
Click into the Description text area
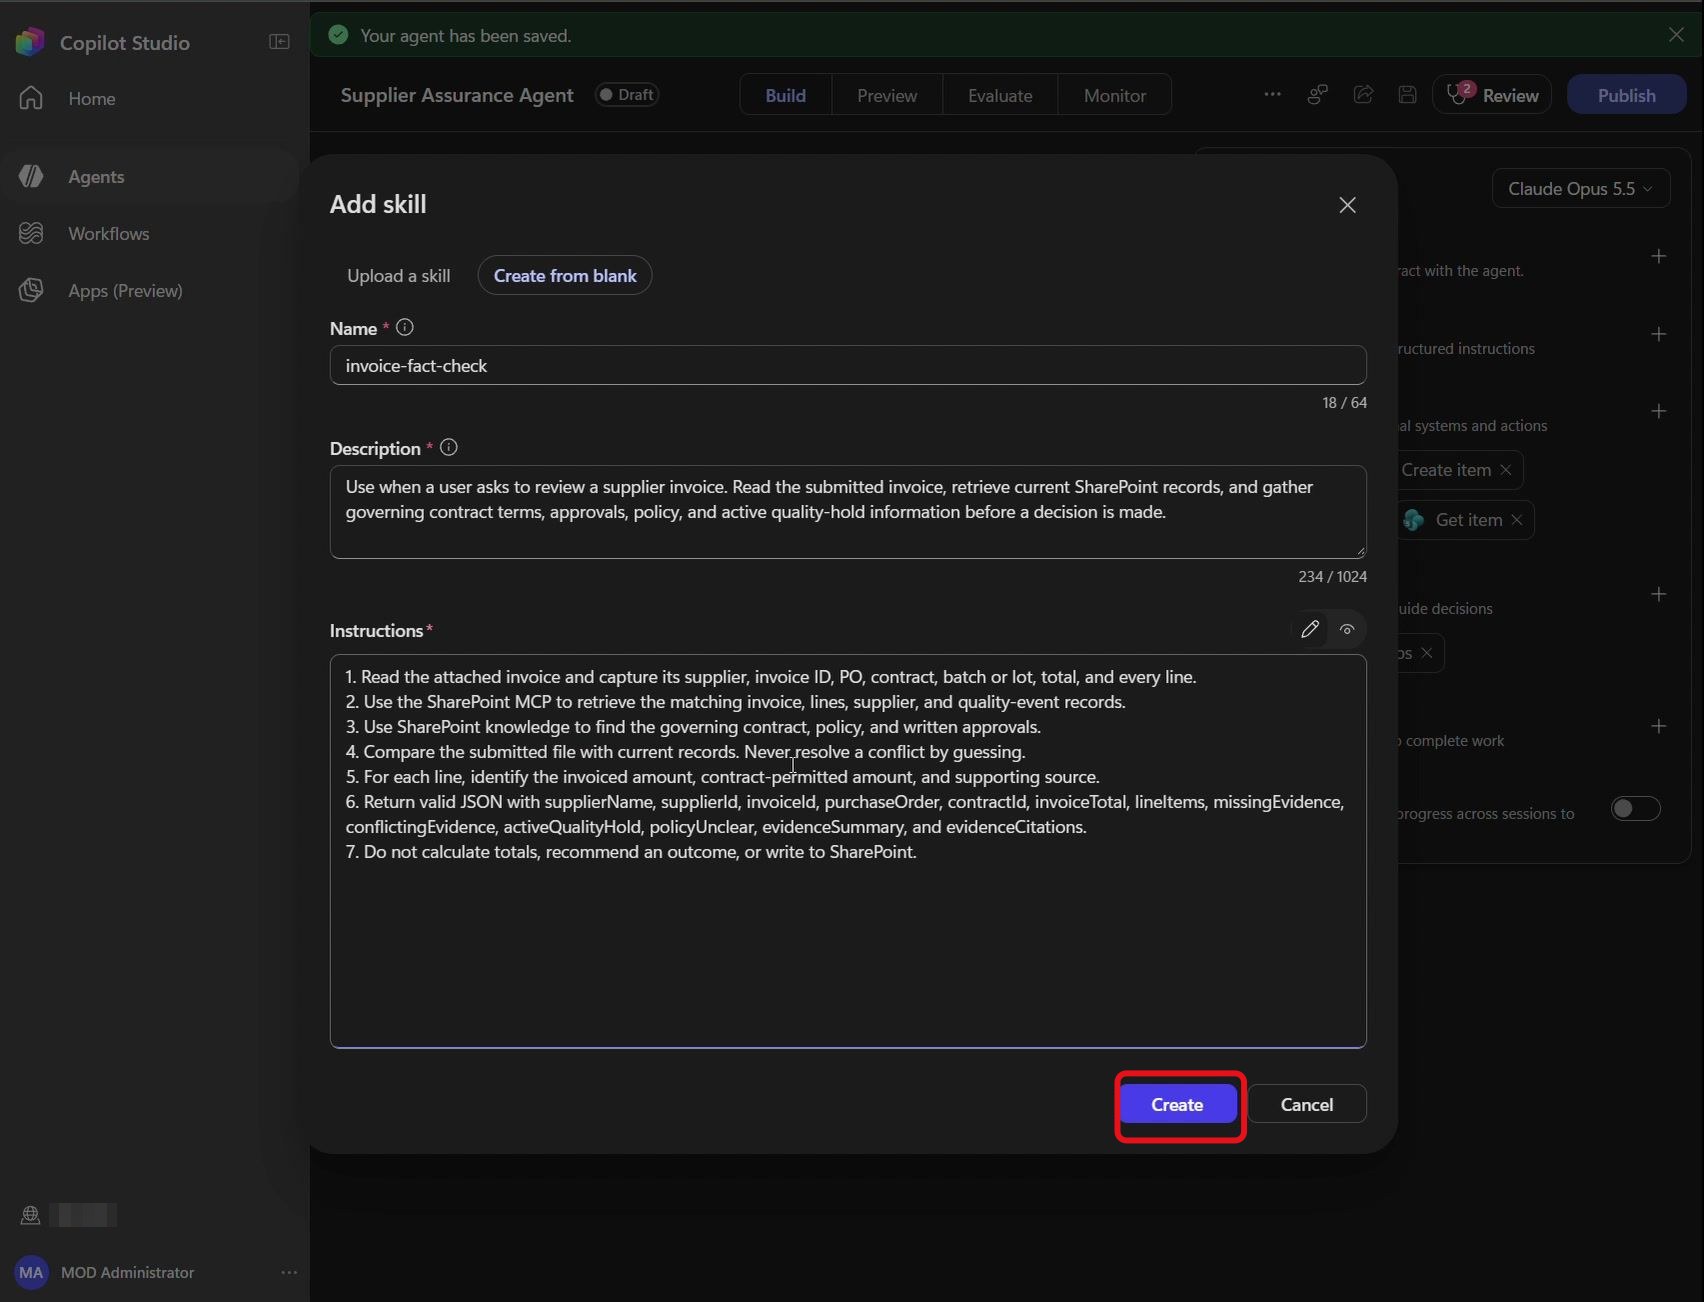coord(848,512)
